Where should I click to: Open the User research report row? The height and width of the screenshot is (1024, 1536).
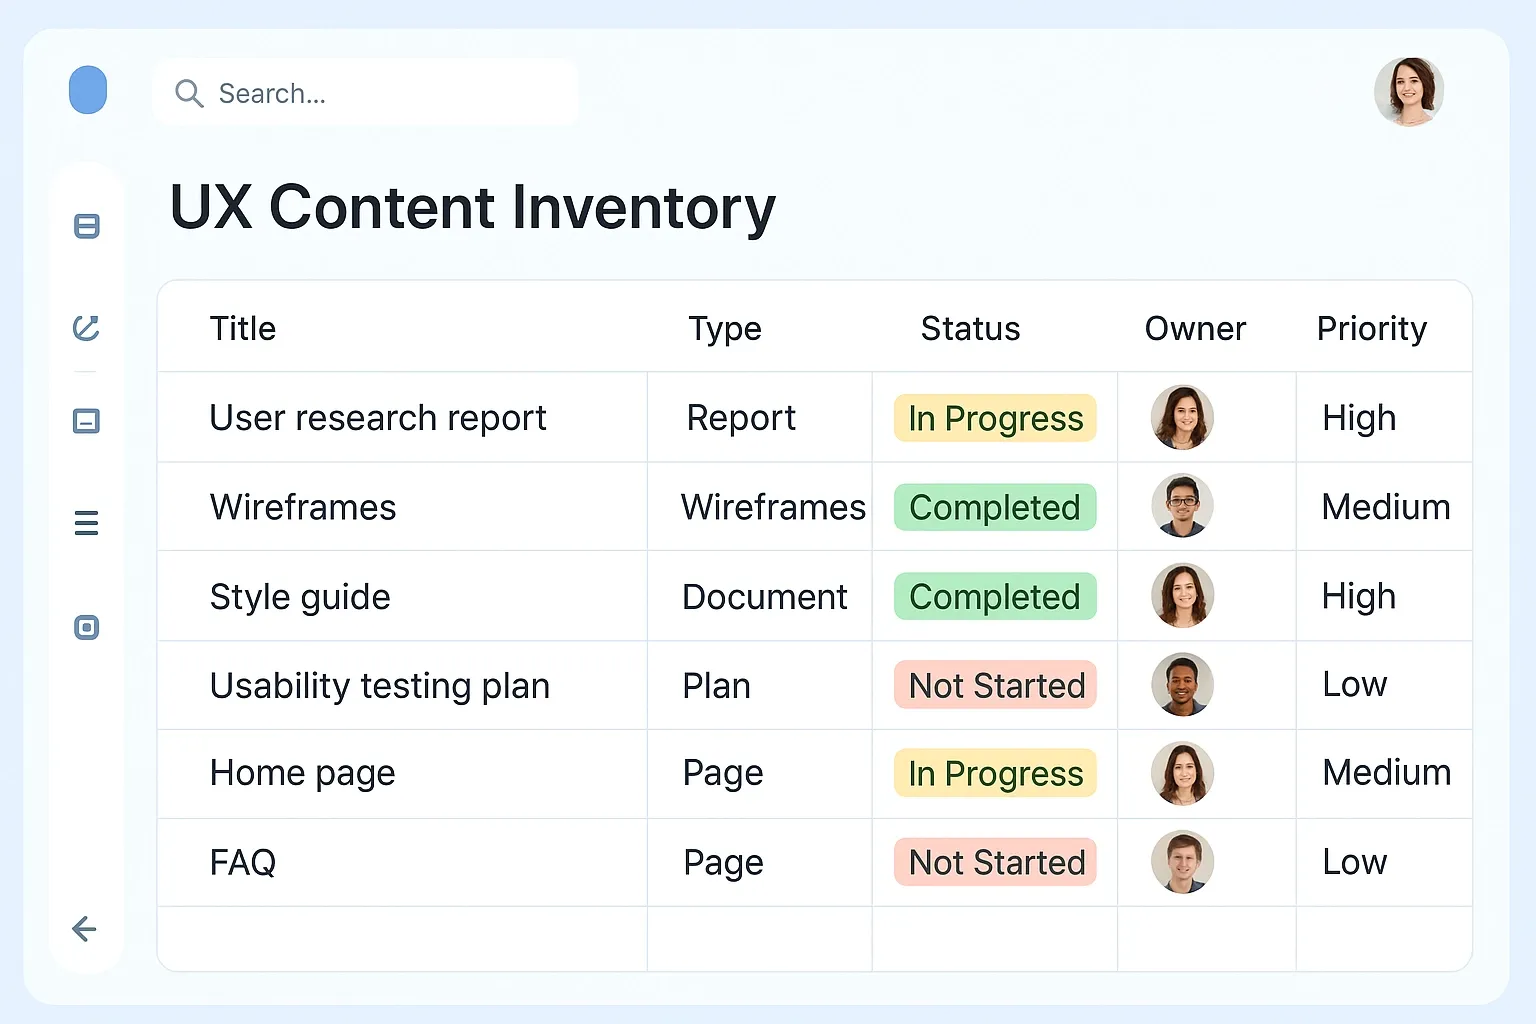378,418
